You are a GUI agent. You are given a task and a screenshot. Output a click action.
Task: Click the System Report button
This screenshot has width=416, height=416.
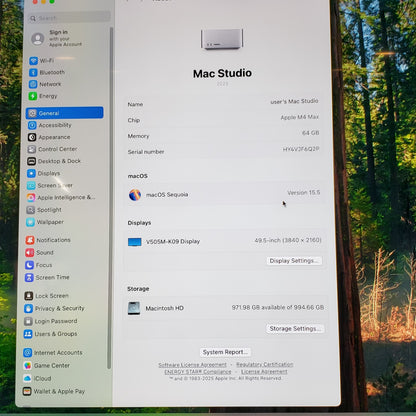pyautogui.click(x=225, y=352)
